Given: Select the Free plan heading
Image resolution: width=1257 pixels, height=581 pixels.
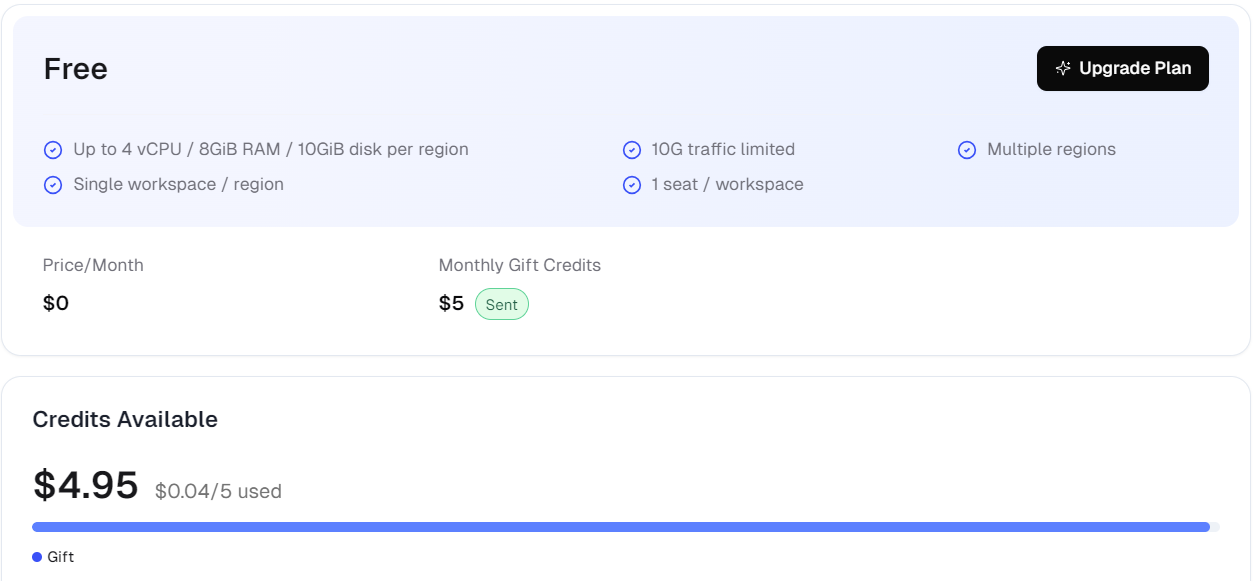Looking at the screenshot, I should [x=76, y=69].
